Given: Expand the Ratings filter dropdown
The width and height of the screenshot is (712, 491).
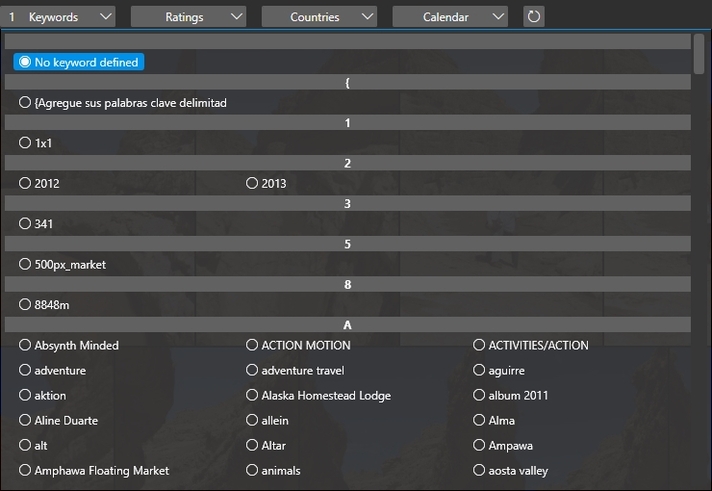Looking at the screenshot, I should (188, 17).
